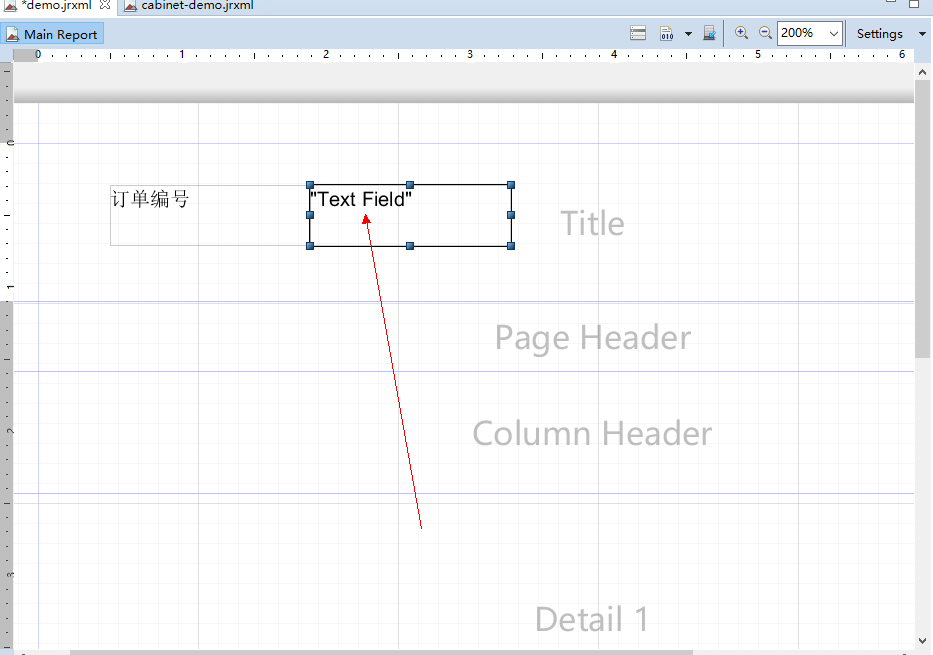Screen dimensions: 933x655
Task: Click the bottom-right handle of the Text Field
Action: 511,246
